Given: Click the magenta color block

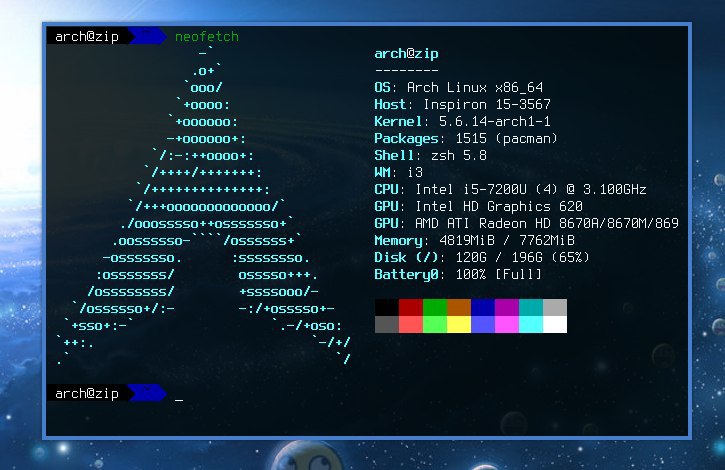Looking at the screenshot, I should click(x=507, y=324).
